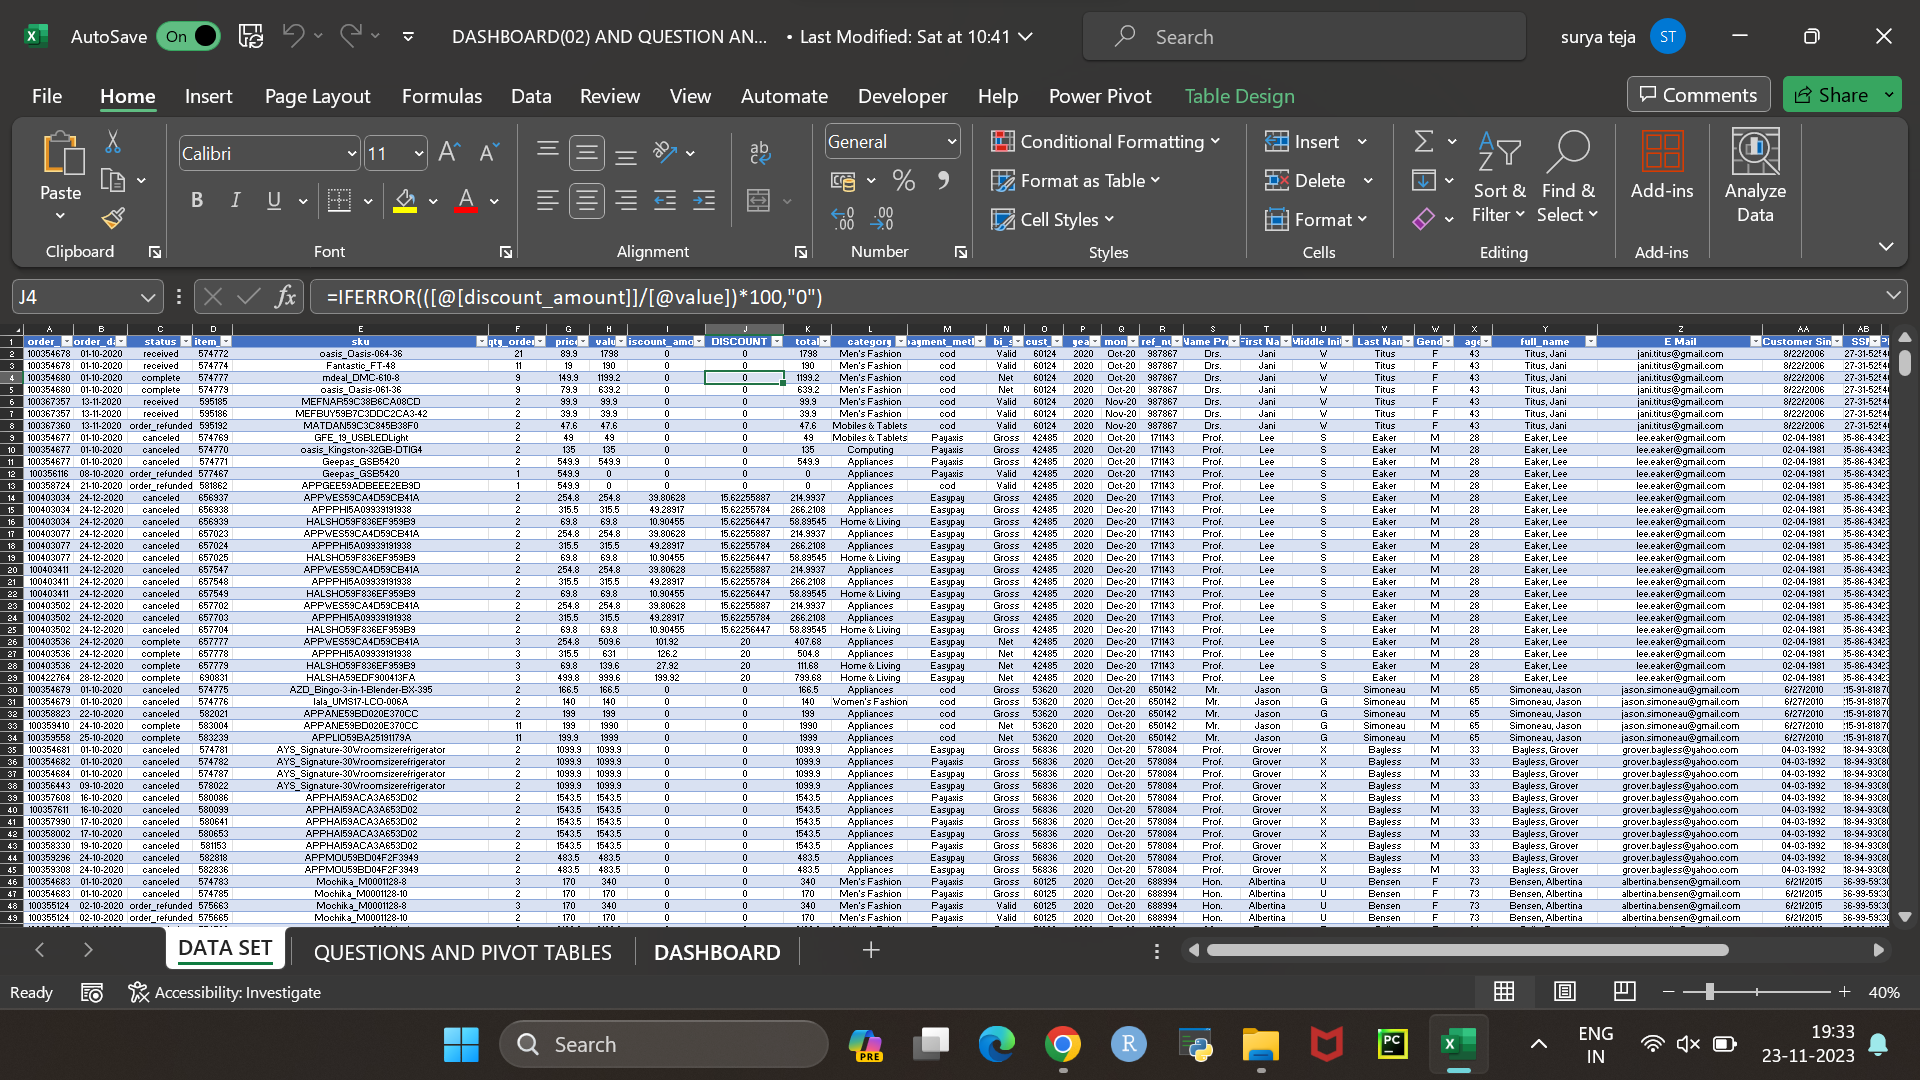Image resolution: width=1920 pixels, height=1080 pixels.
Task: Click the Wrap Text icon
Action: pos(759,153)
